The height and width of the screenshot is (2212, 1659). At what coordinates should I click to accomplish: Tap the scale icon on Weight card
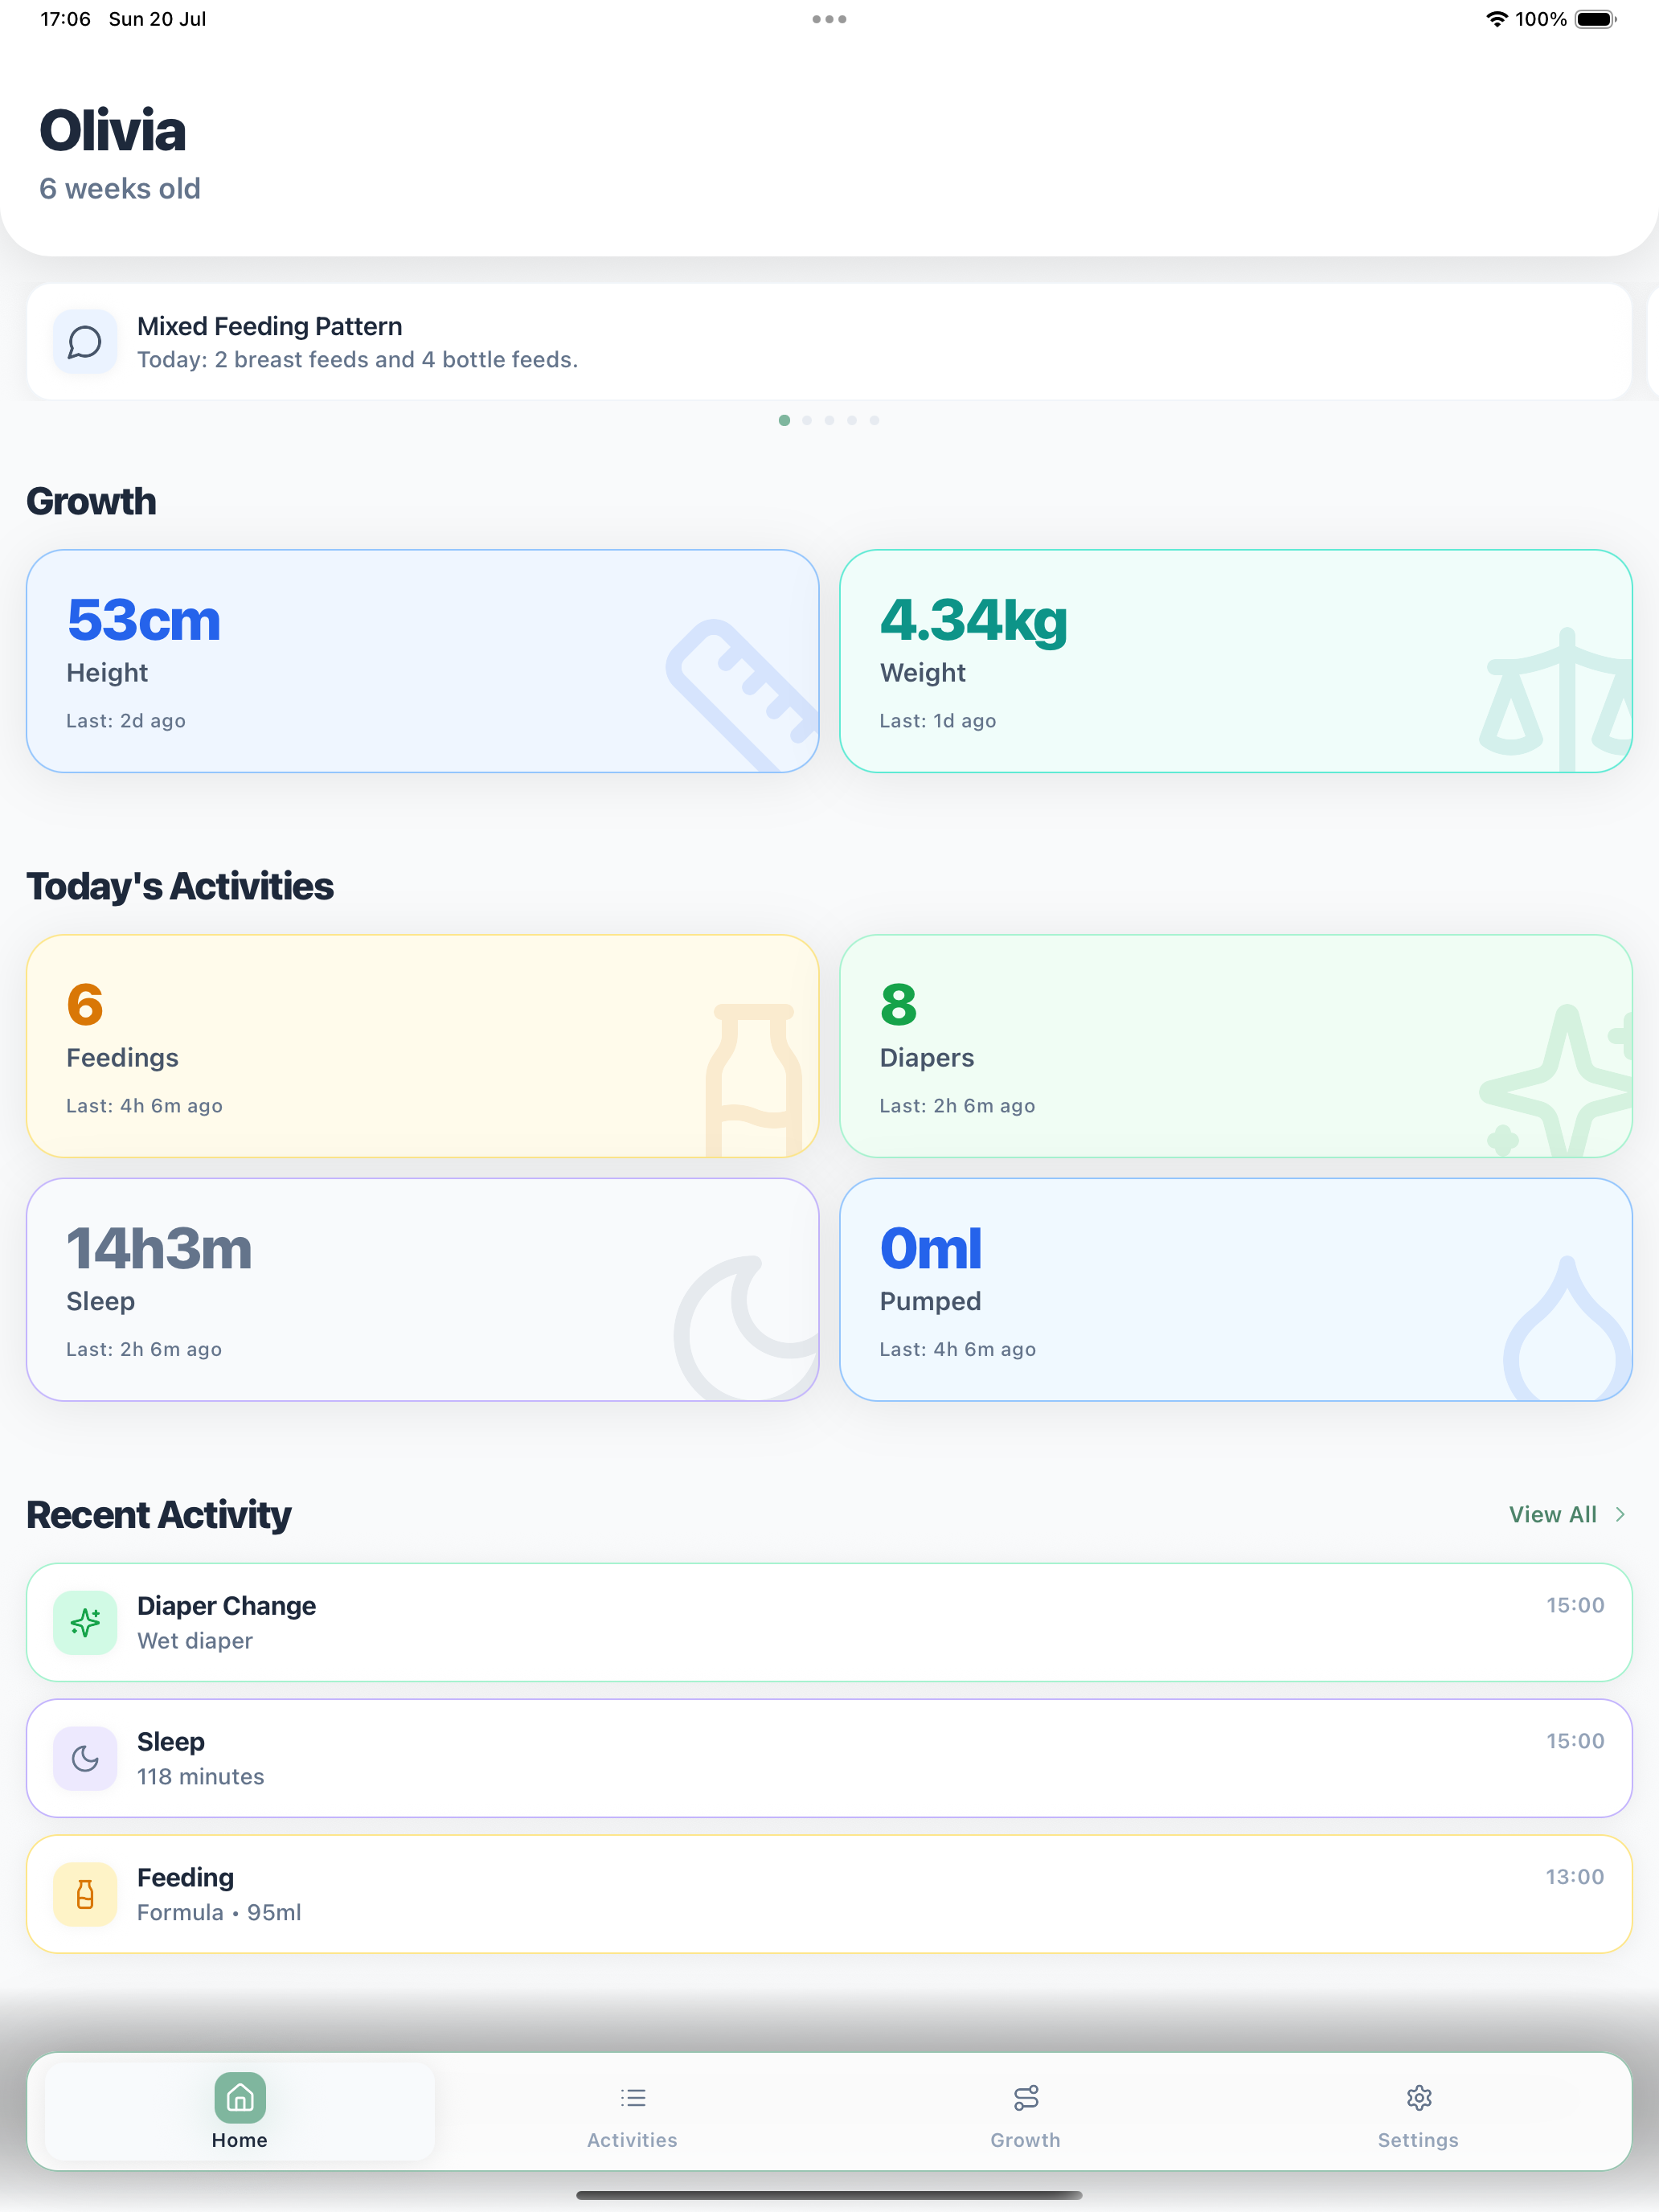coord(1556,700)
